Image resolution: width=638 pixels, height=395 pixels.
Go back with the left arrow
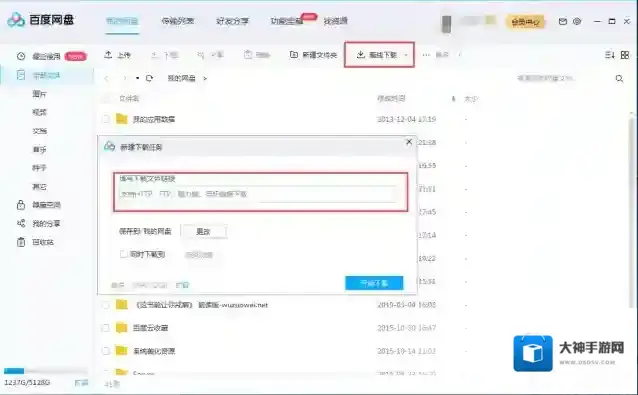click(x=107, y=78)
